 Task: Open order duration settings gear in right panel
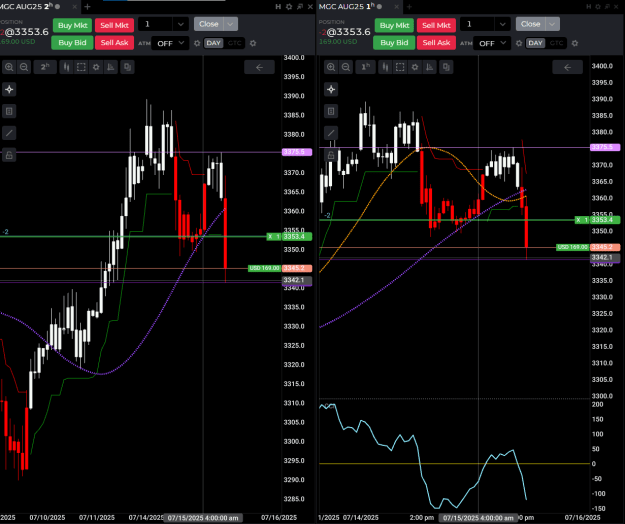click(x=574, y=43)
